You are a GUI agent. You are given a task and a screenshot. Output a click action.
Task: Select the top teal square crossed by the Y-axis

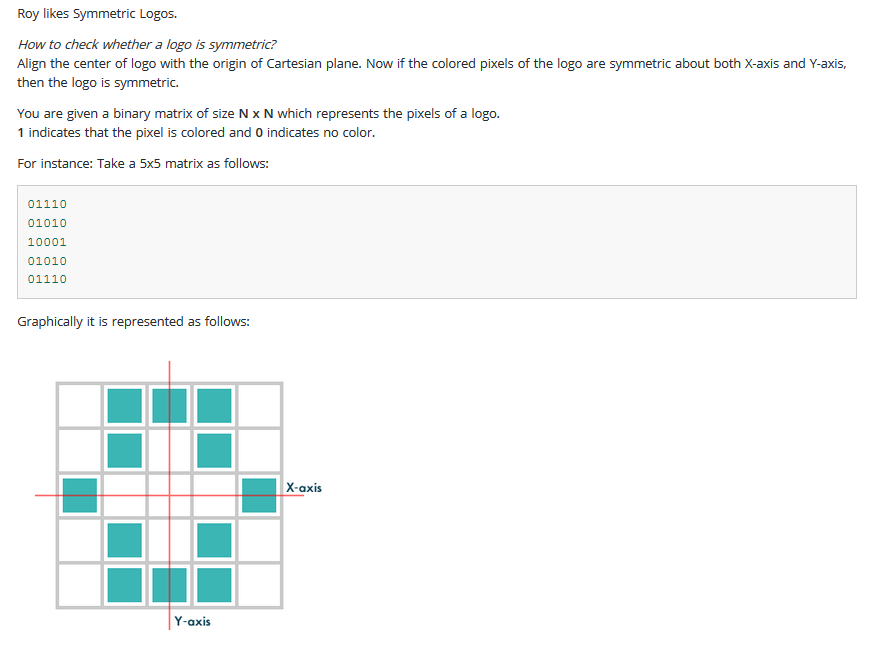coord(169,405)
